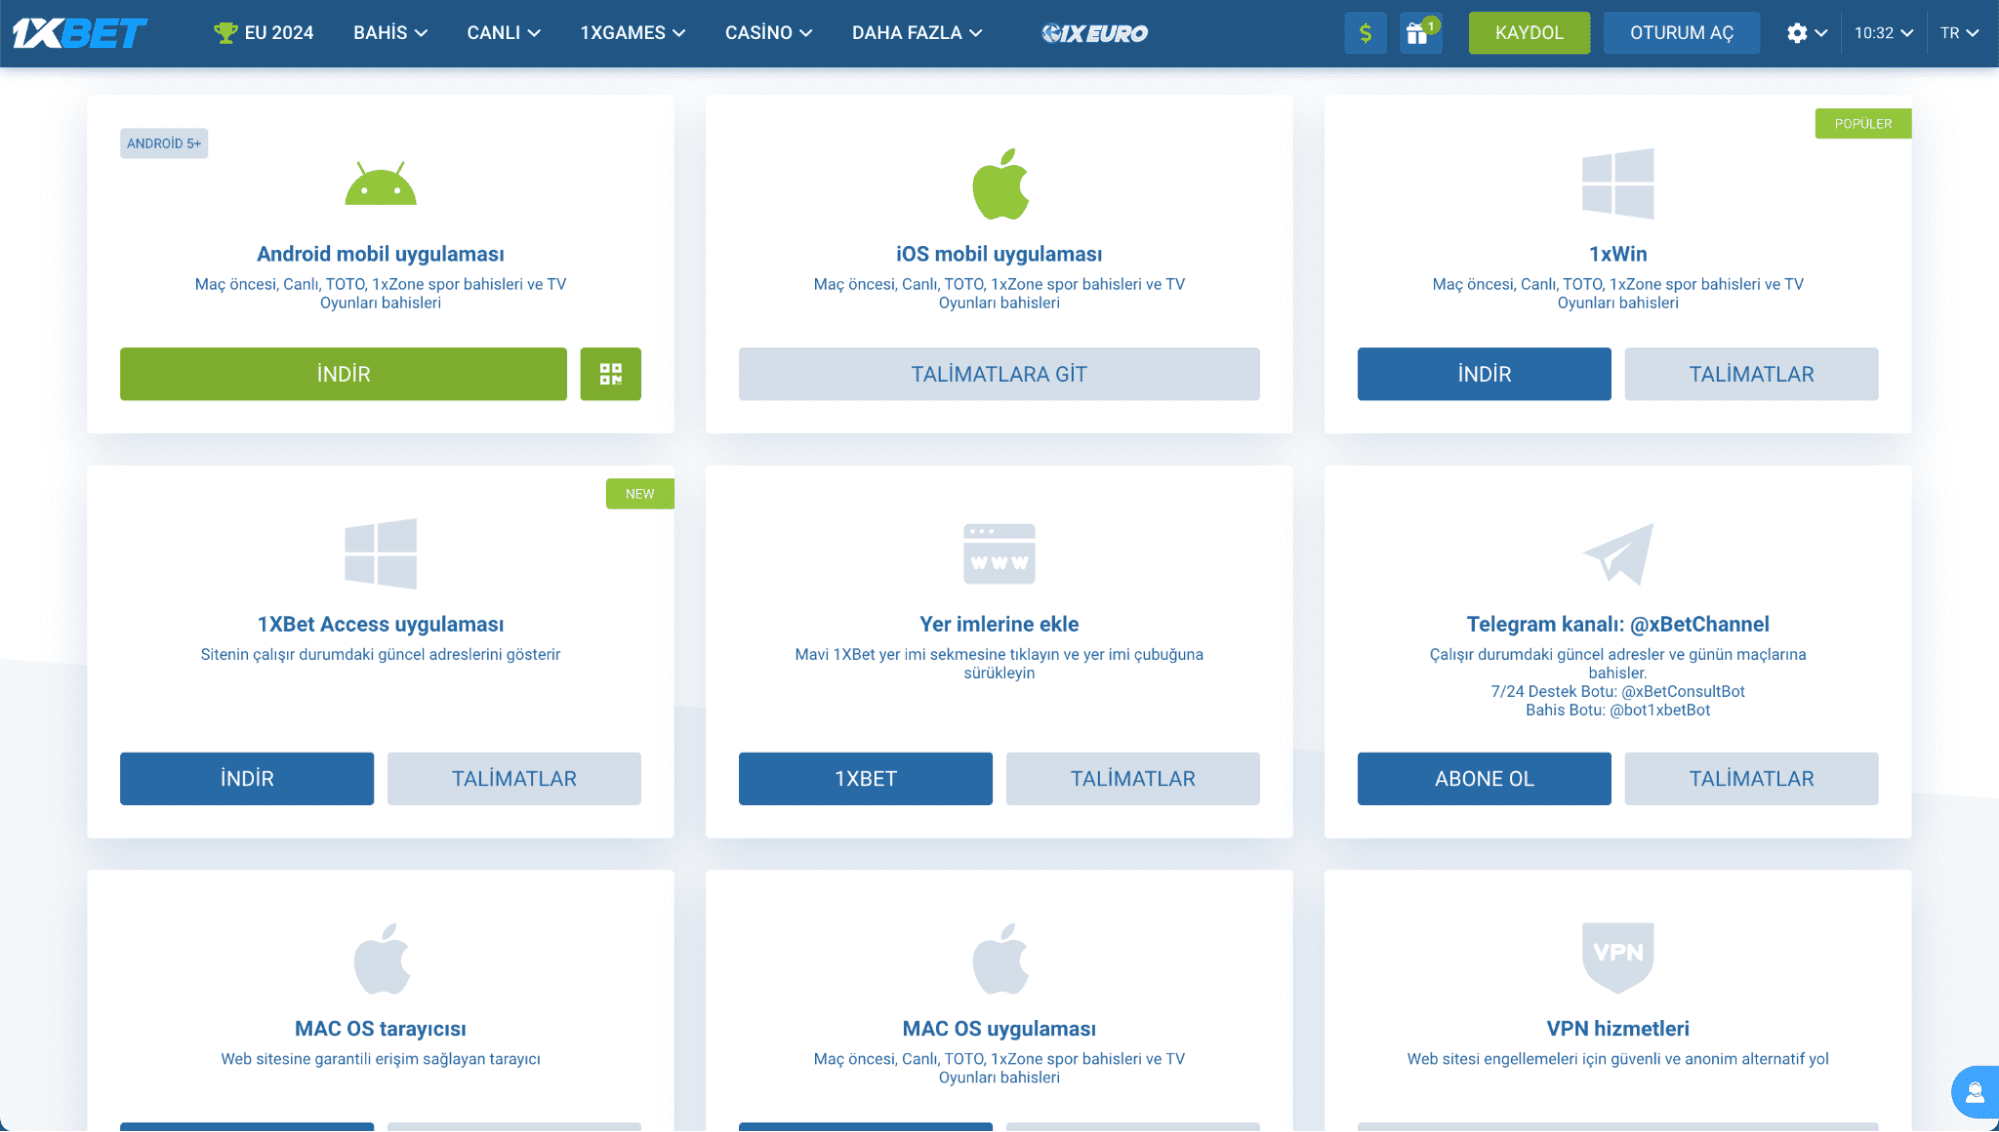1999x1132 pixels.
Task: Click TALİMATLARA GİT for iOS
Action: click(999, 374)
